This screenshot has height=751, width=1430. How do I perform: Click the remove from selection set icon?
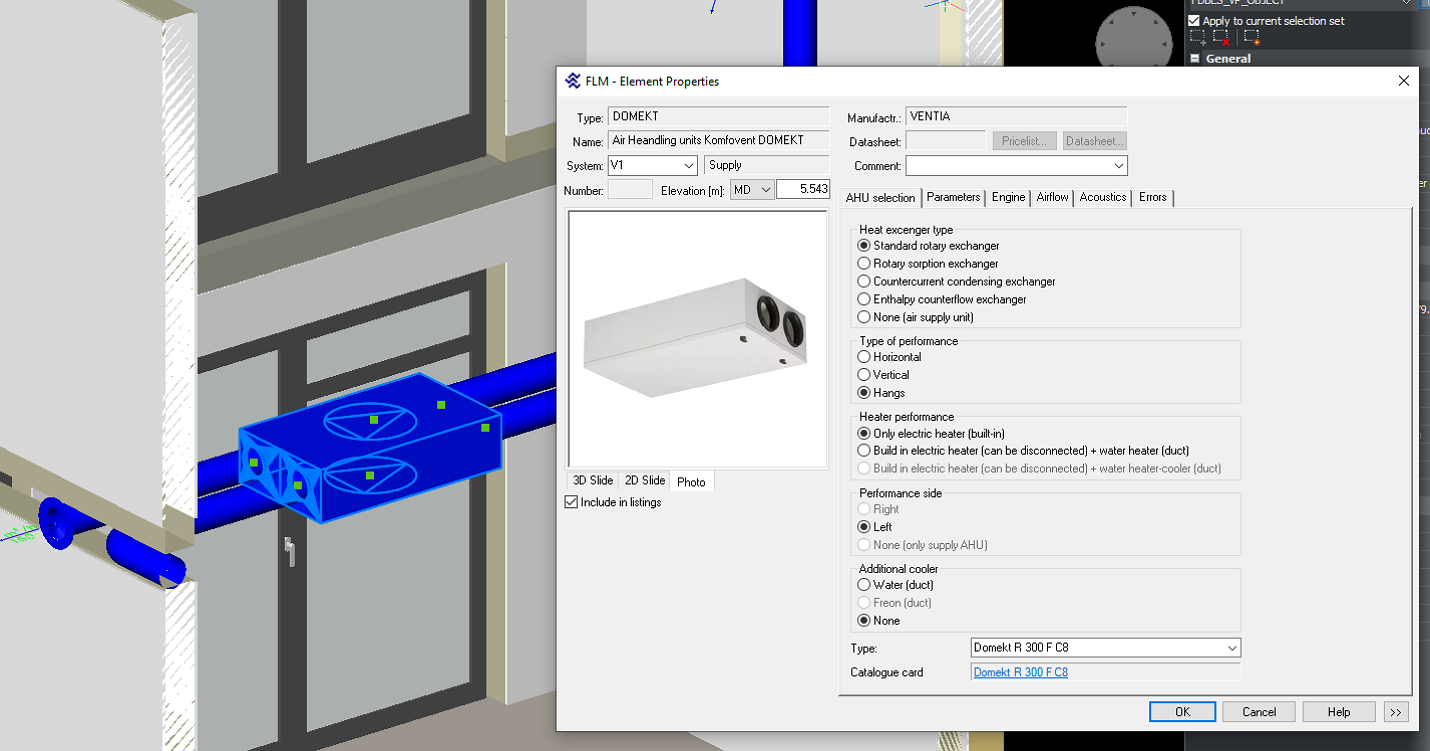(x=1221, y=37)
